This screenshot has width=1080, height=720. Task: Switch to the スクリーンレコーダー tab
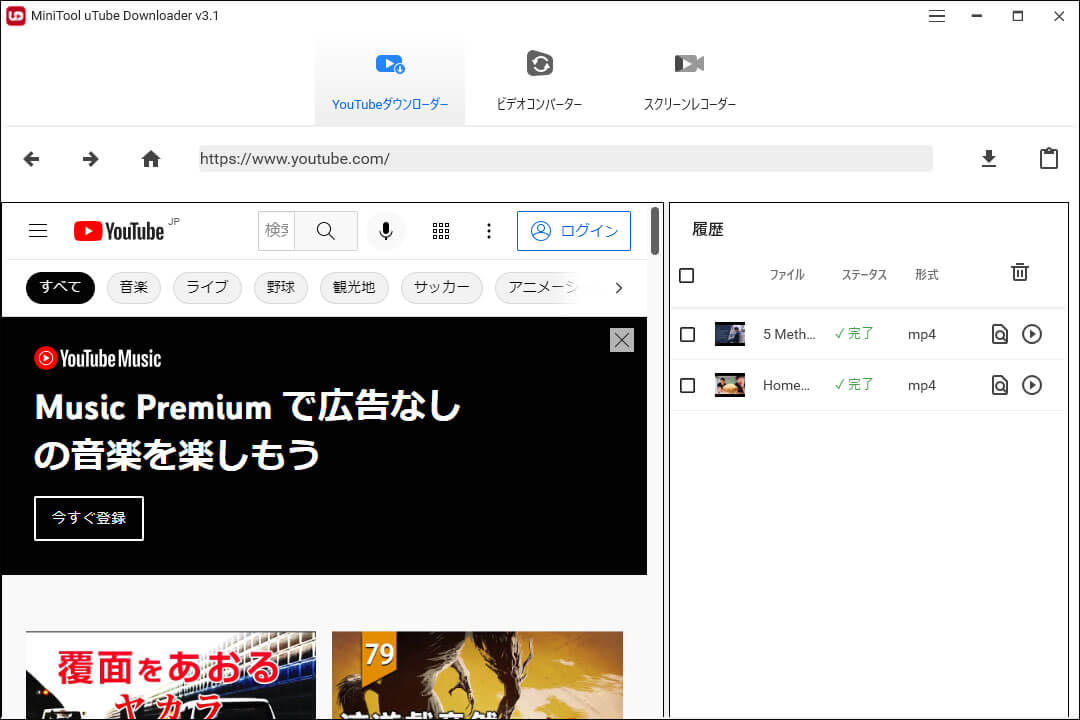(x=689, y=83)
